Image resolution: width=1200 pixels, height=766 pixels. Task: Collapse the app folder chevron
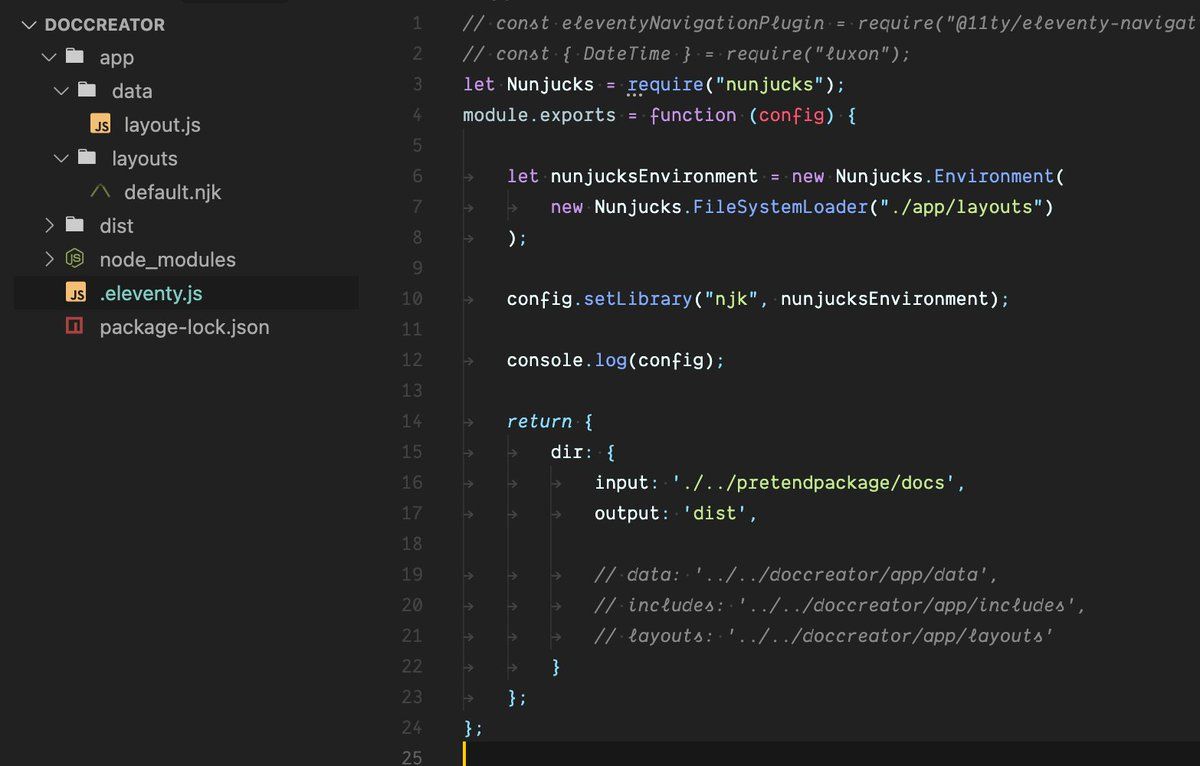coord(49,58)
